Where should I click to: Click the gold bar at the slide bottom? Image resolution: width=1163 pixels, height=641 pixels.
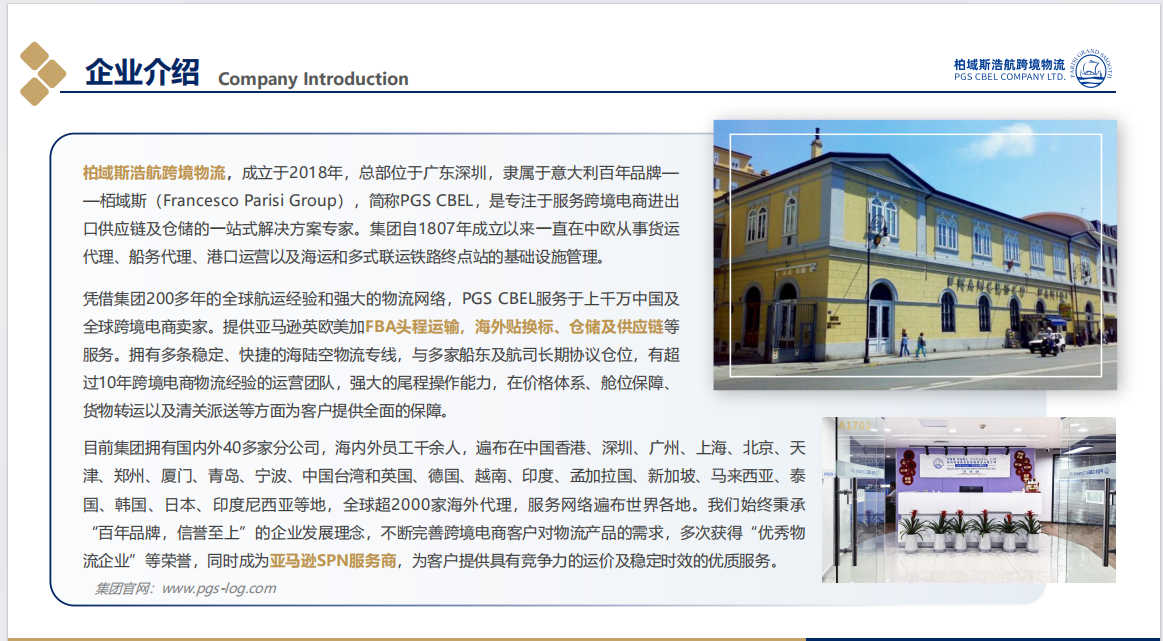[400, 637]
